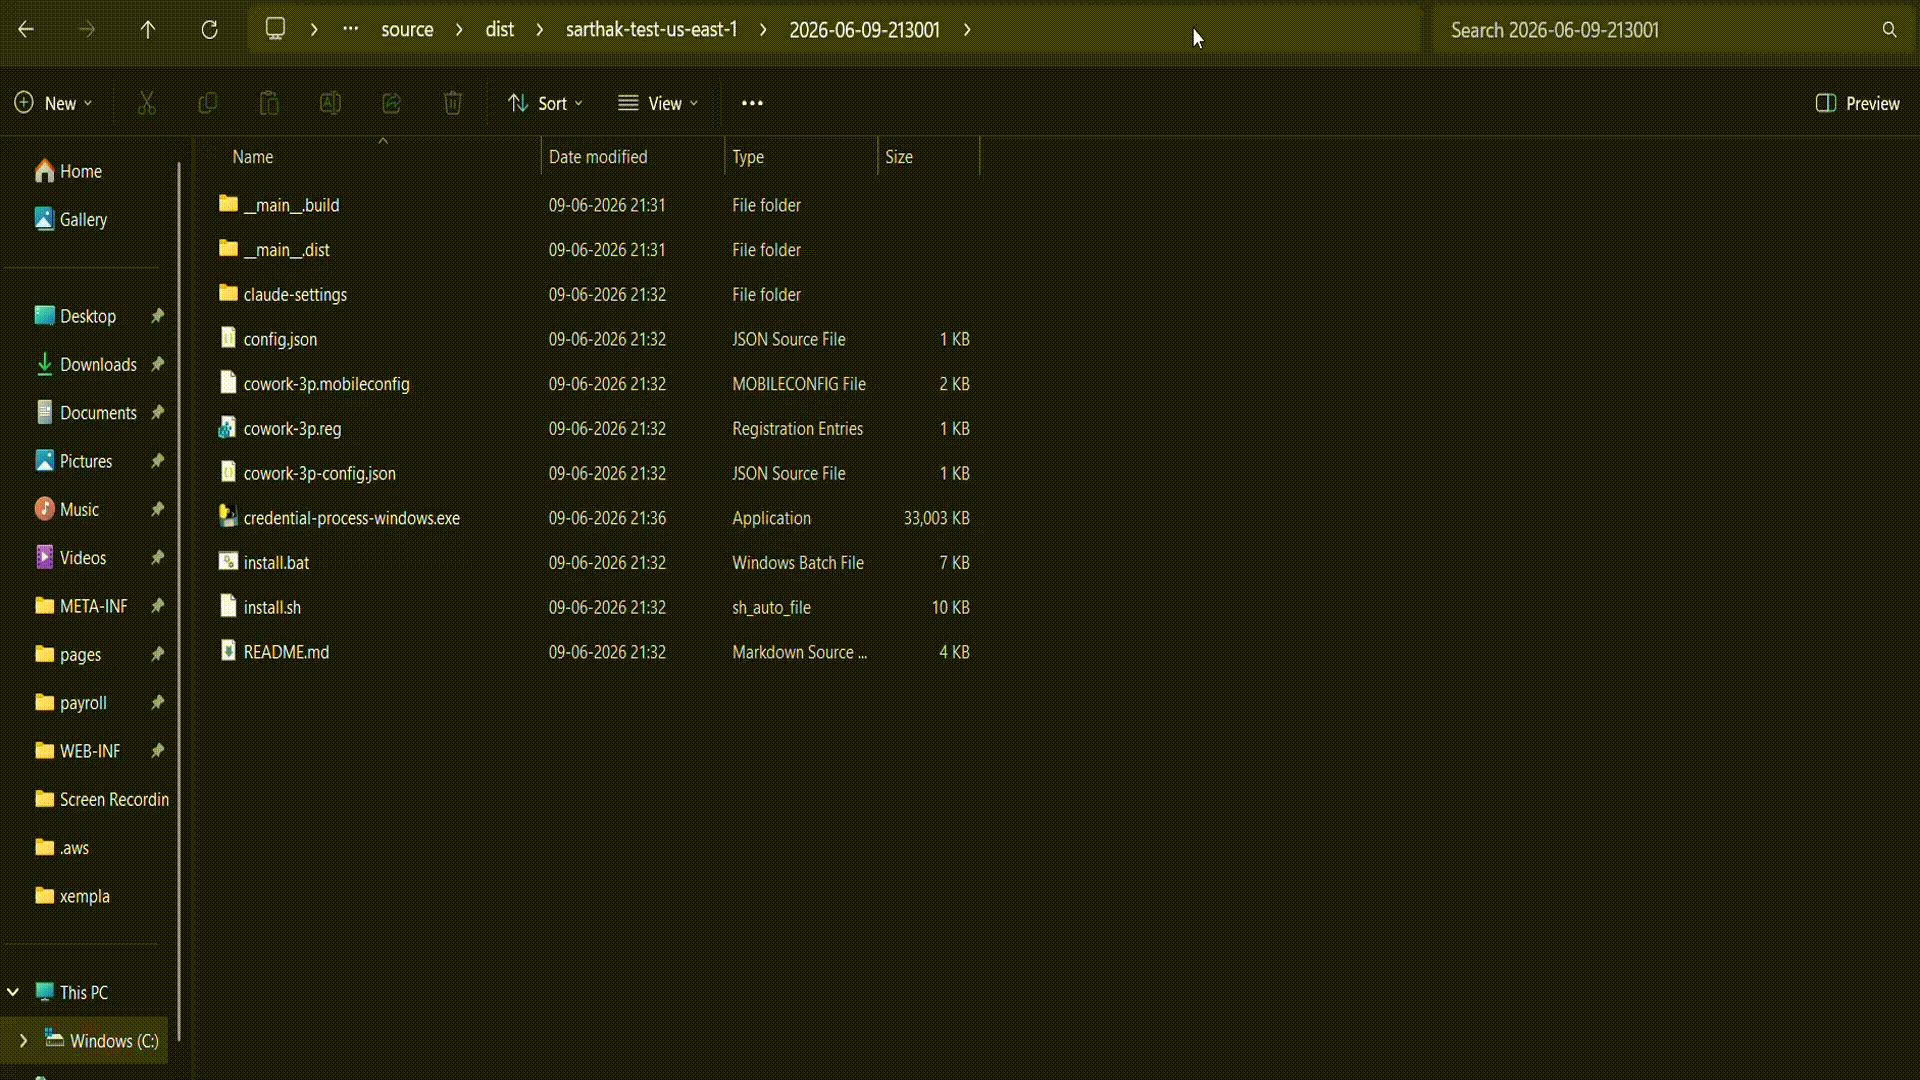Select the README.md file
Screen dimensions: 1920x1080
pos(286,652)
